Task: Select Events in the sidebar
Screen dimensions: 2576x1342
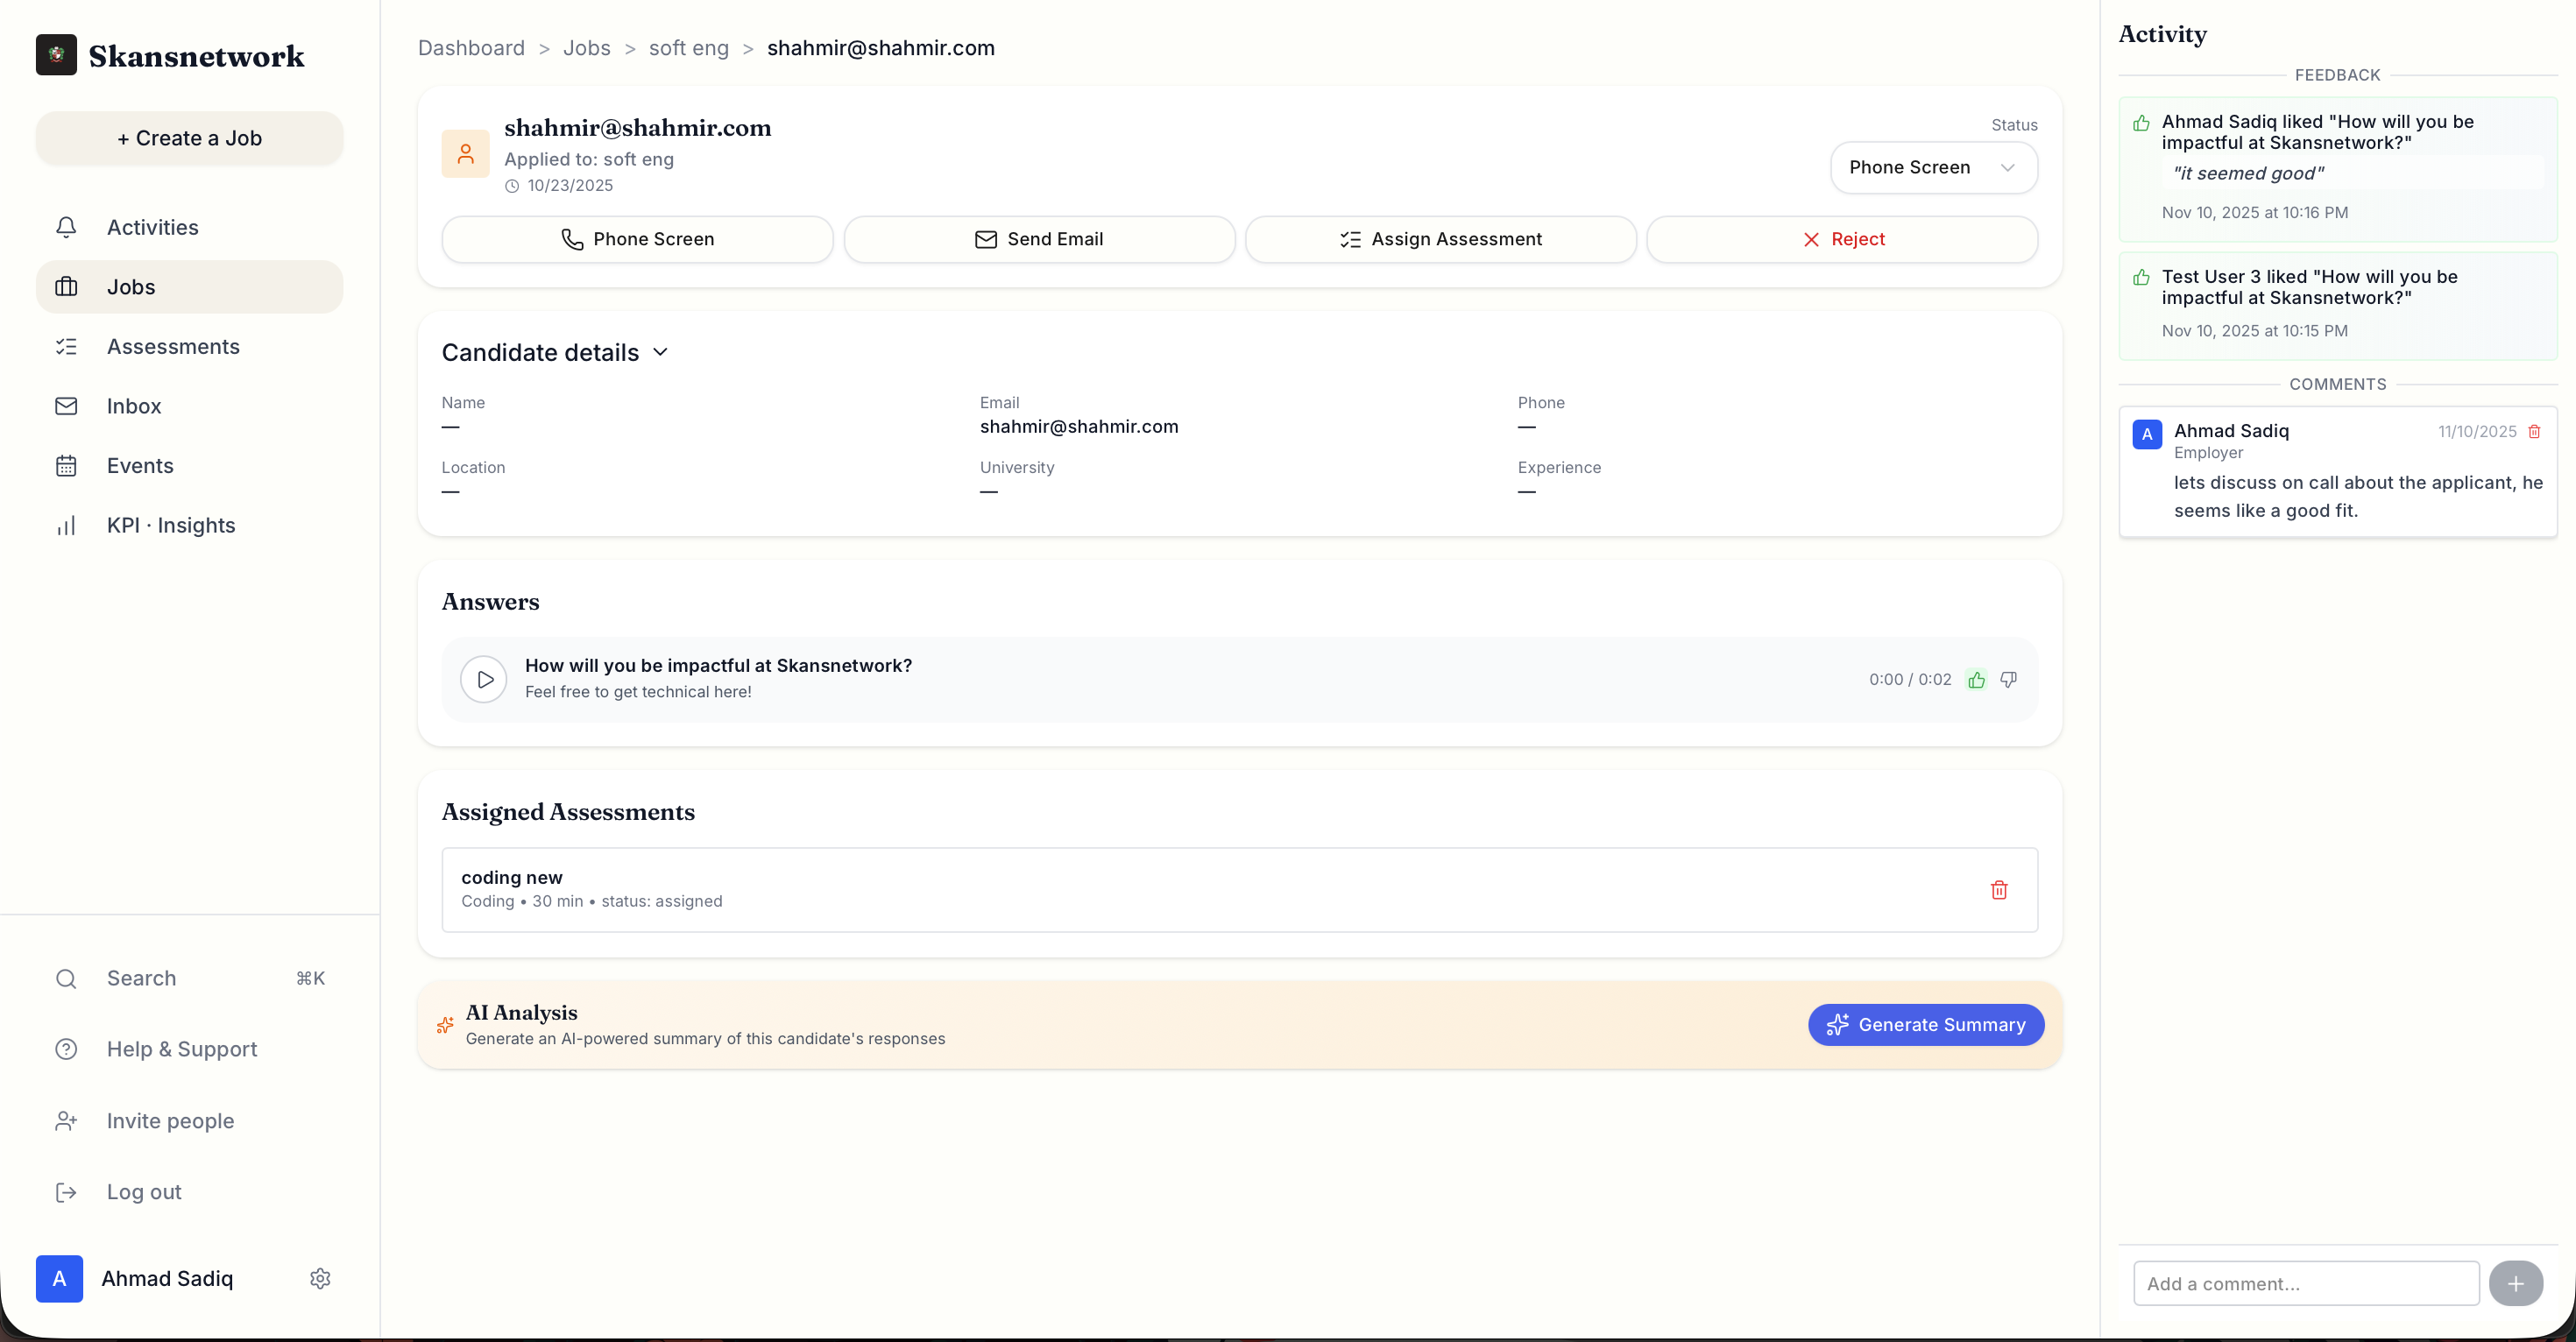Action: coord(139,465)
